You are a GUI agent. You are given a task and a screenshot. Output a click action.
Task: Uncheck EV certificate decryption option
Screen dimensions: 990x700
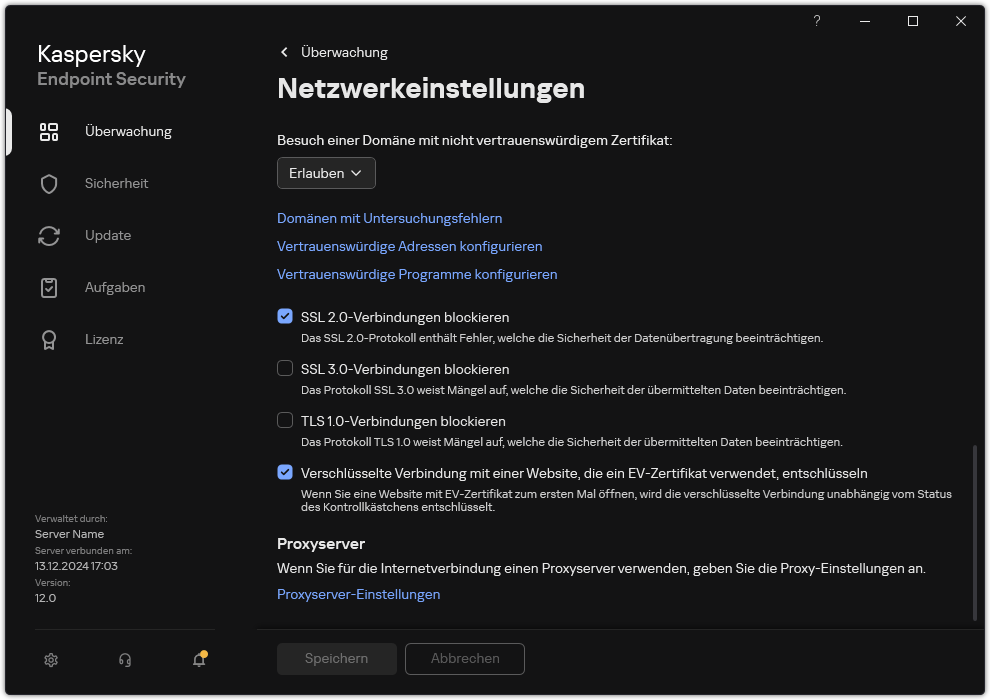pos(284,472)
